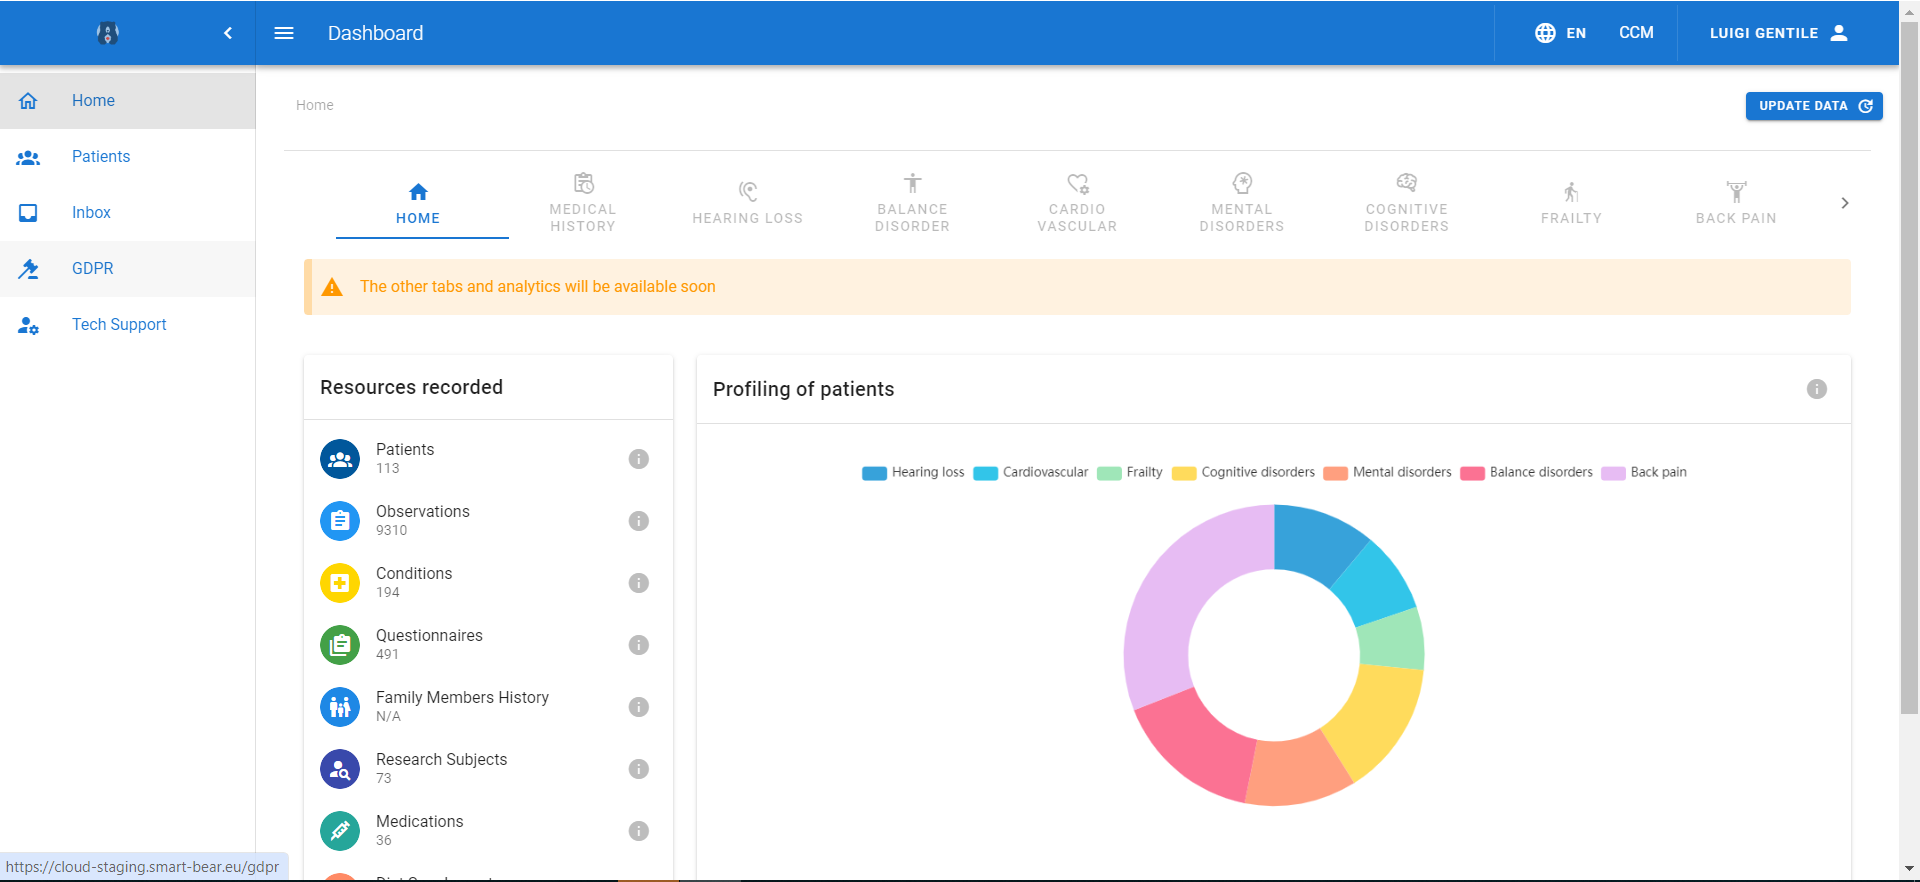The height and width of the screenshot is (882, 1920).
Task: Click the orange Mental disorders donut segment
Action: point(1296,772)
